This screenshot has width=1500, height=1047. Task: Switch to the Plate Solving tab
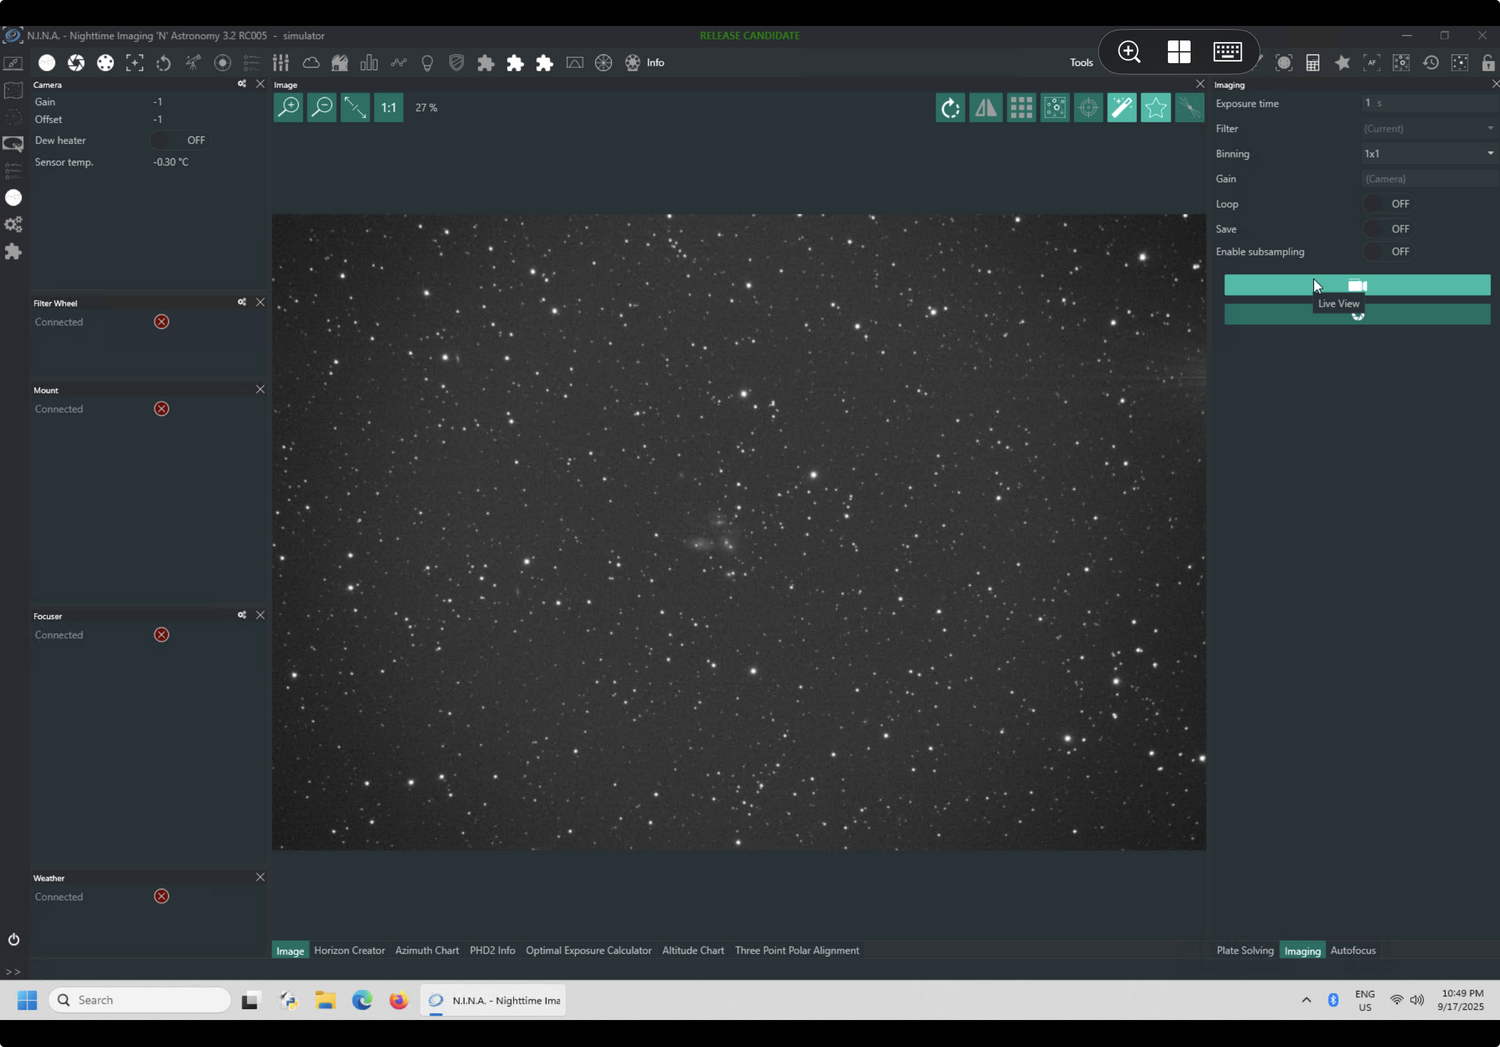pyautogui.click(x=1245, y=950)
